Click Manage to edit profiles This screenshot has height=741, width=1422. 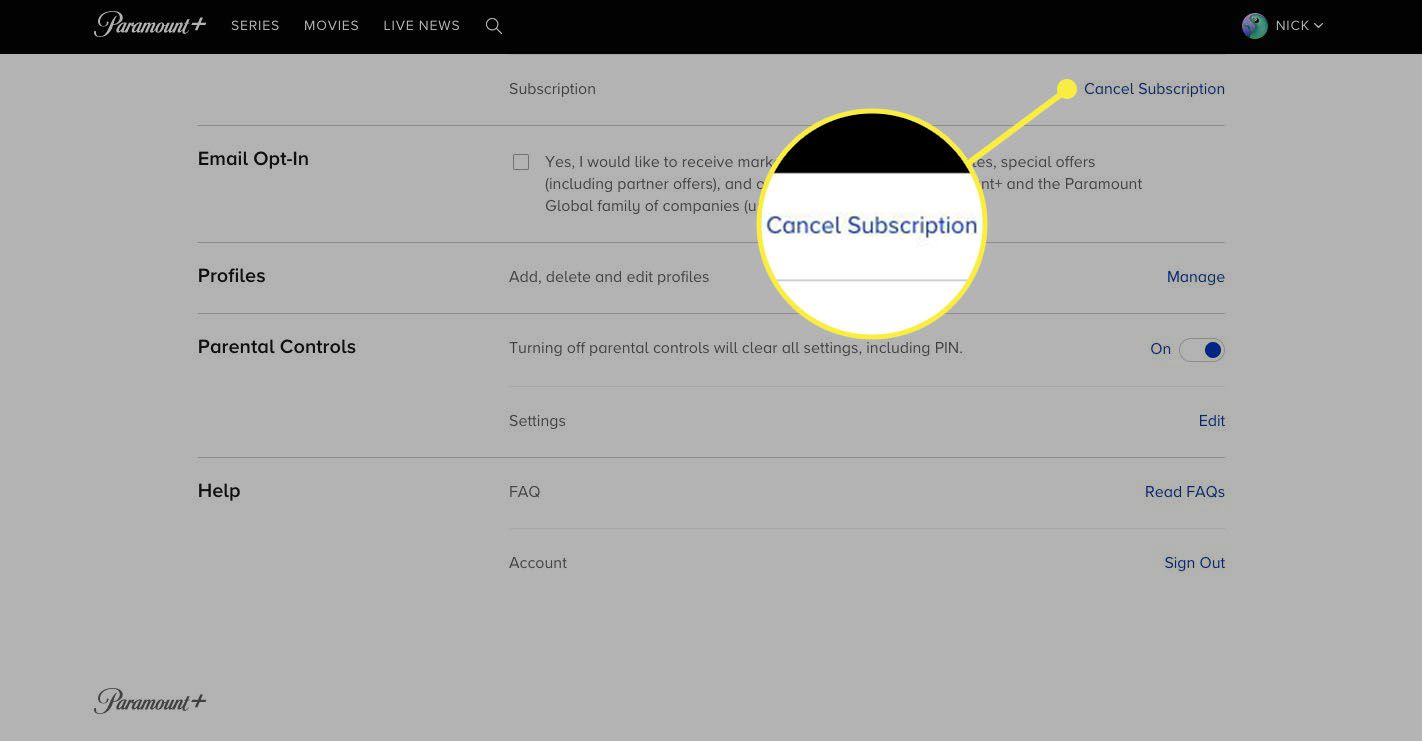[x=1195, y=277]
